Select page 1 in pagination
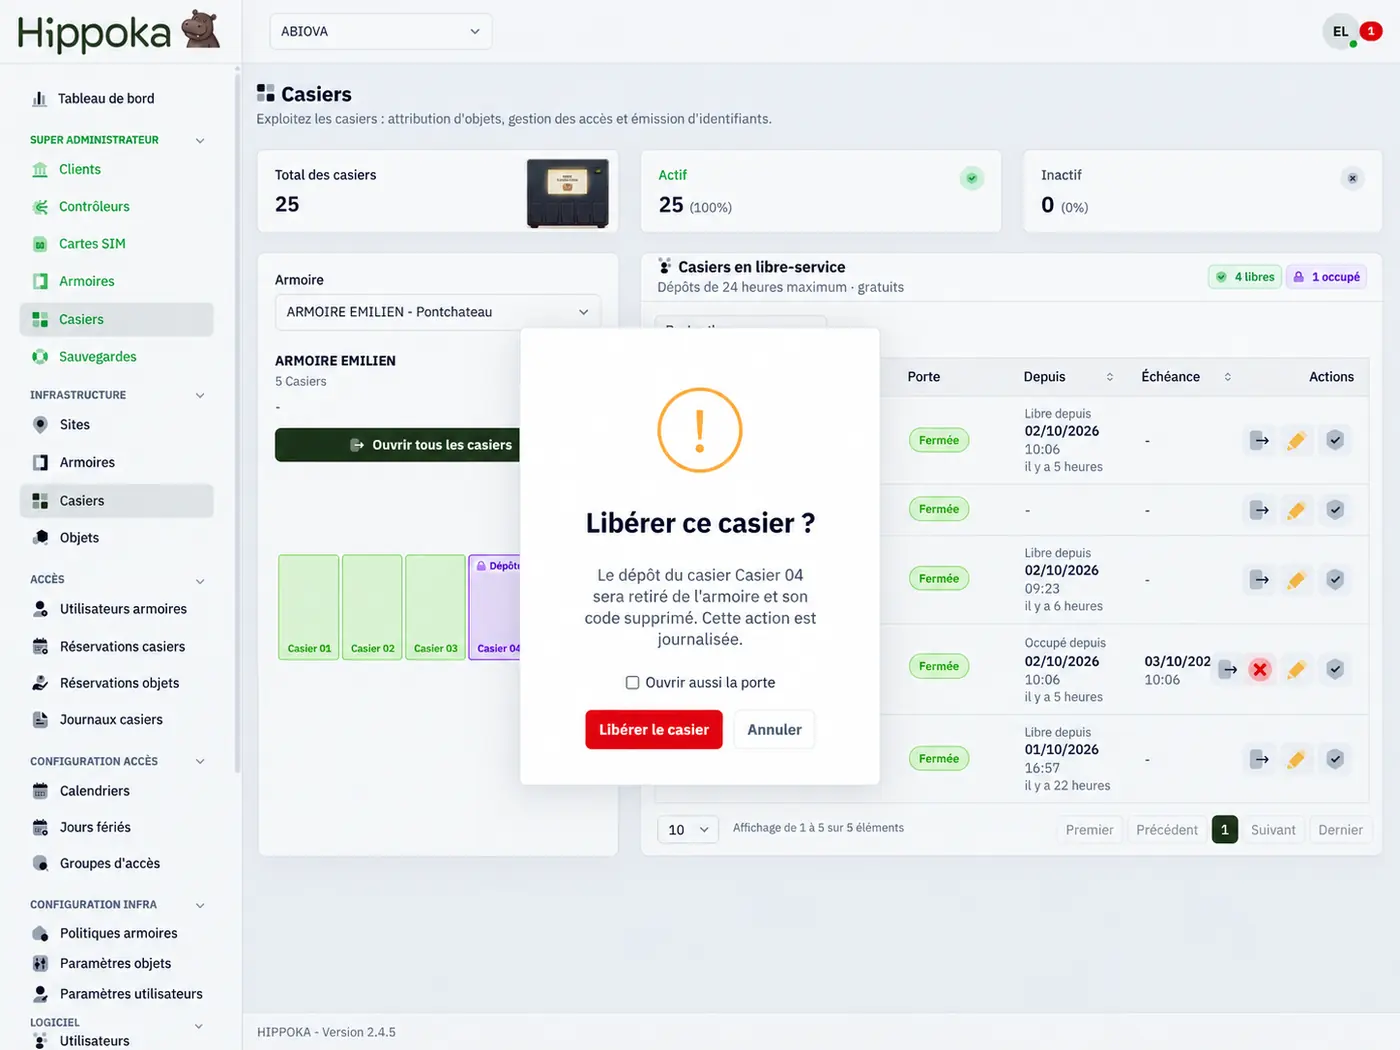 click(x=1224, y=830)
